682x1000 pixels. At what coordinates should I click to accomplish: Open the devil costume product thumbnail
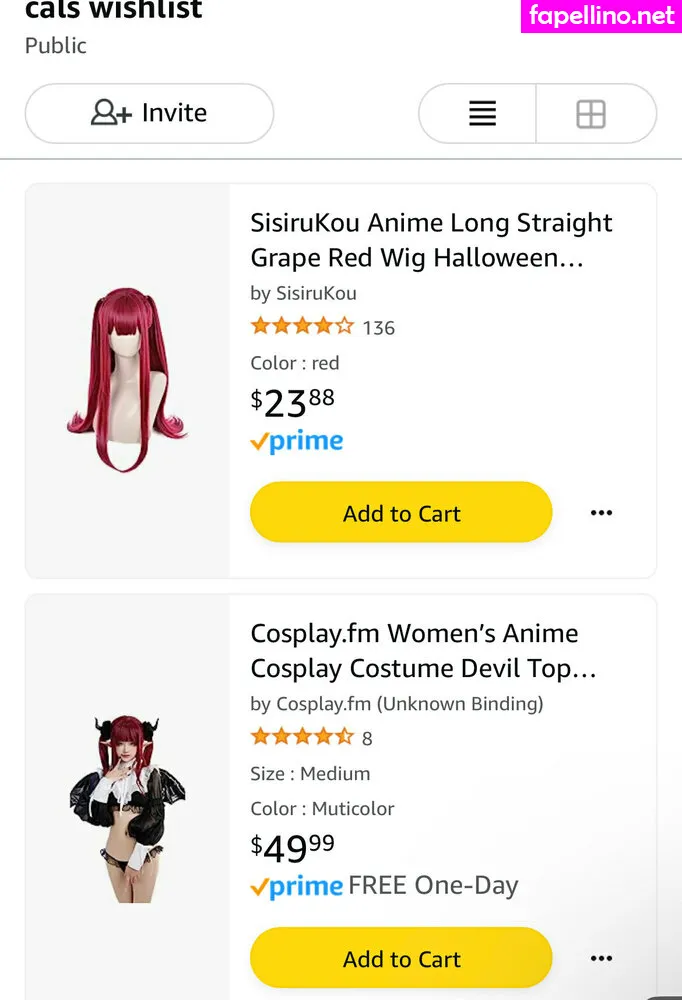point(127,808)
